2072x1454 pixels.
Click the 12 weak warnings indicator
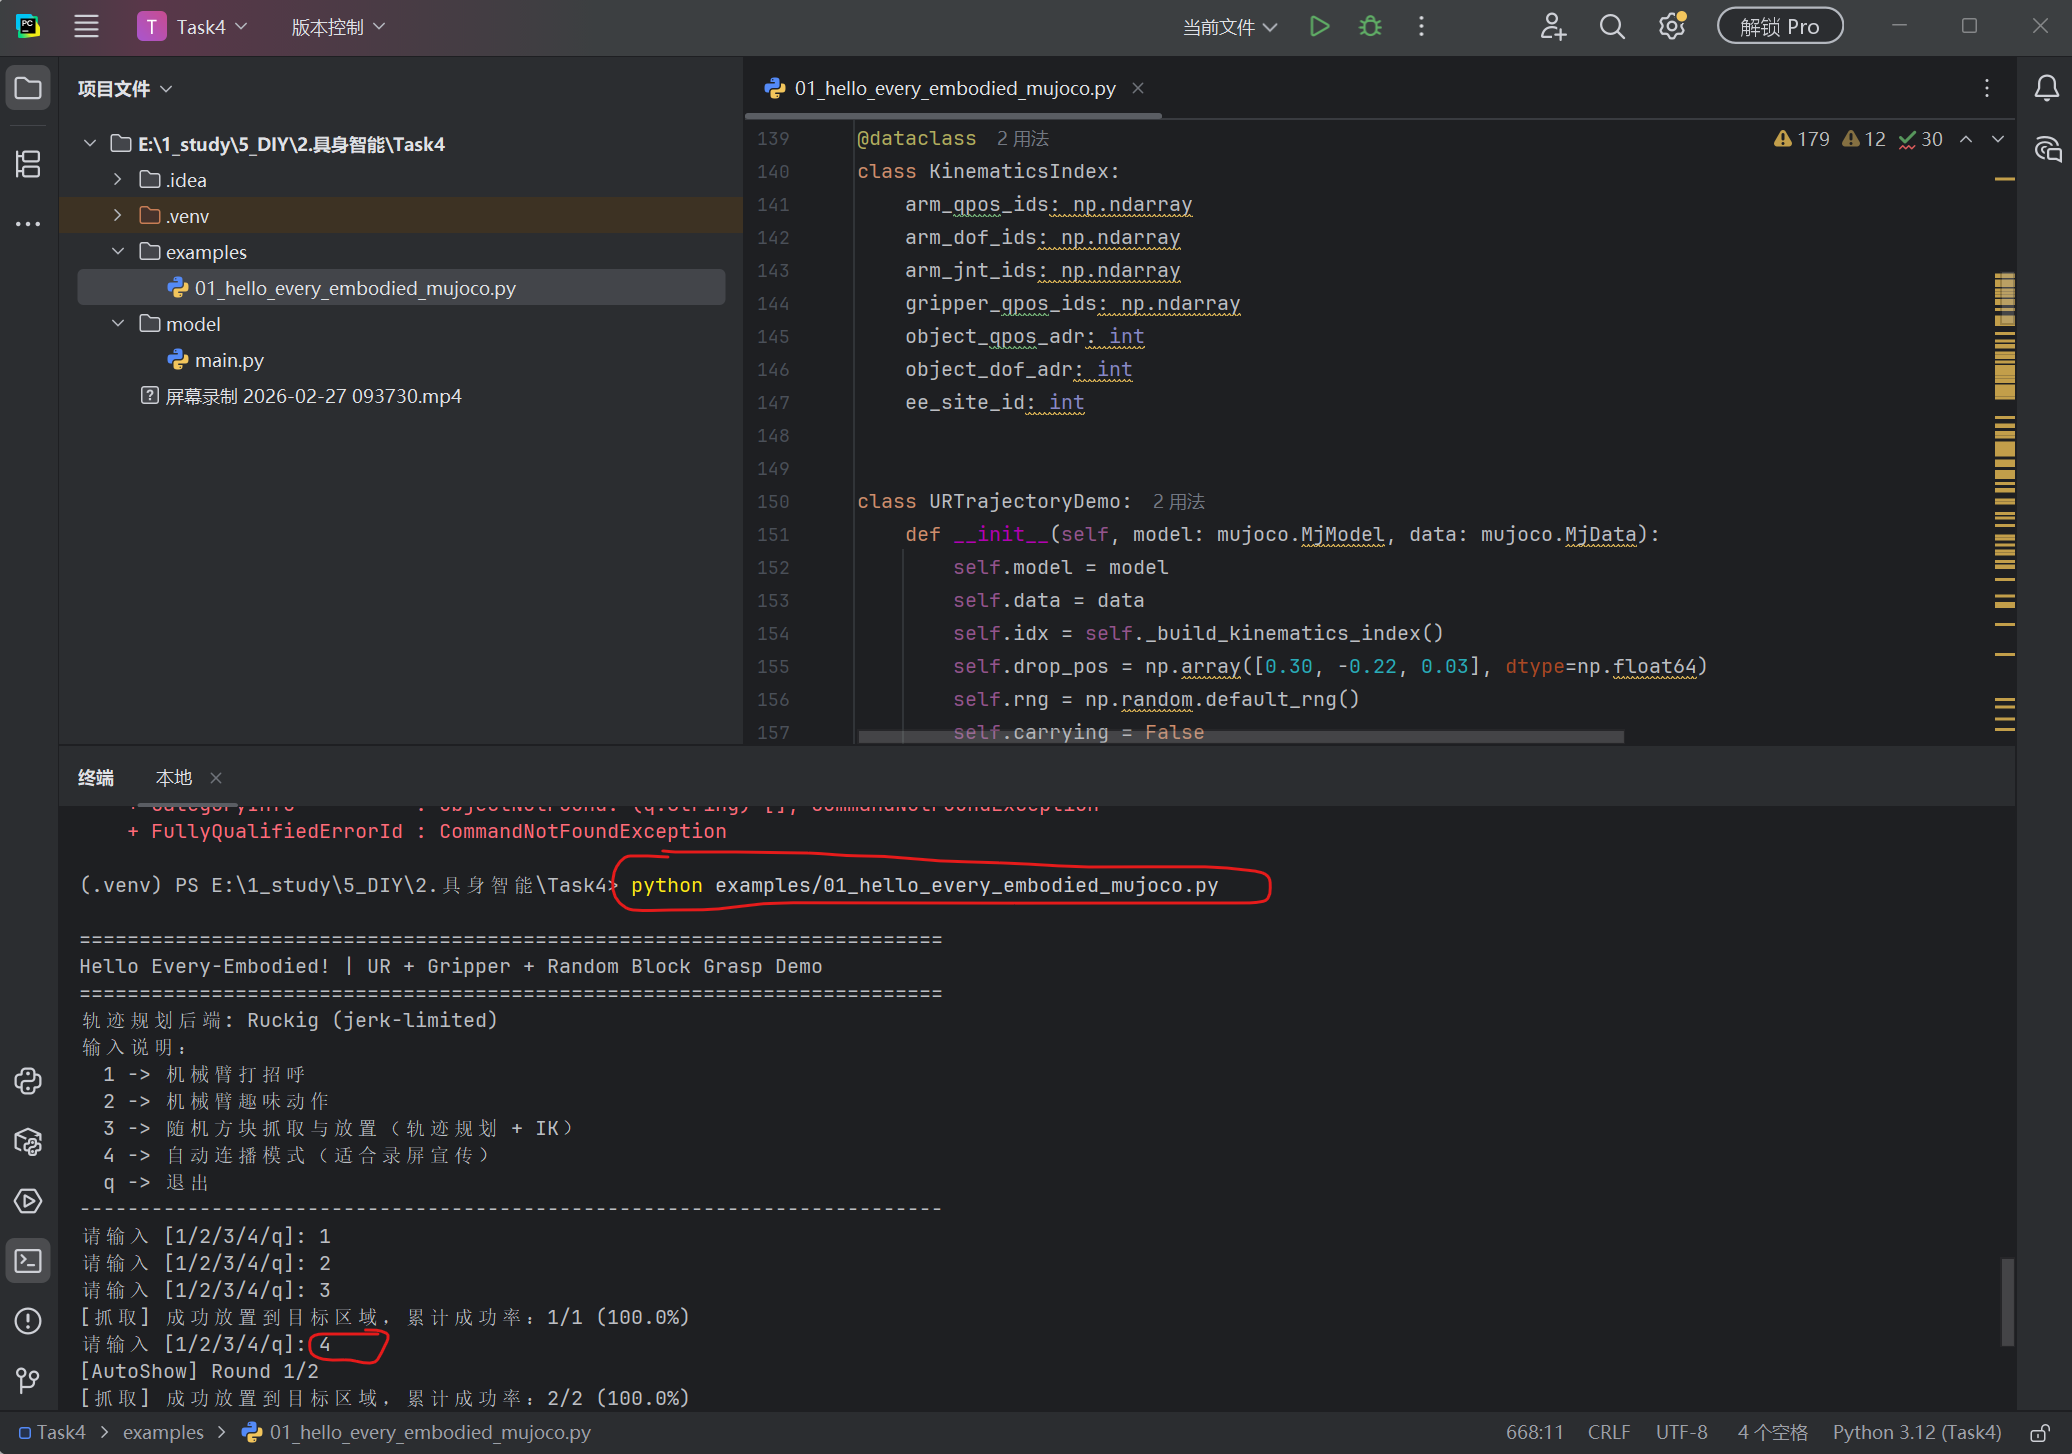(x=1864, y=139)
